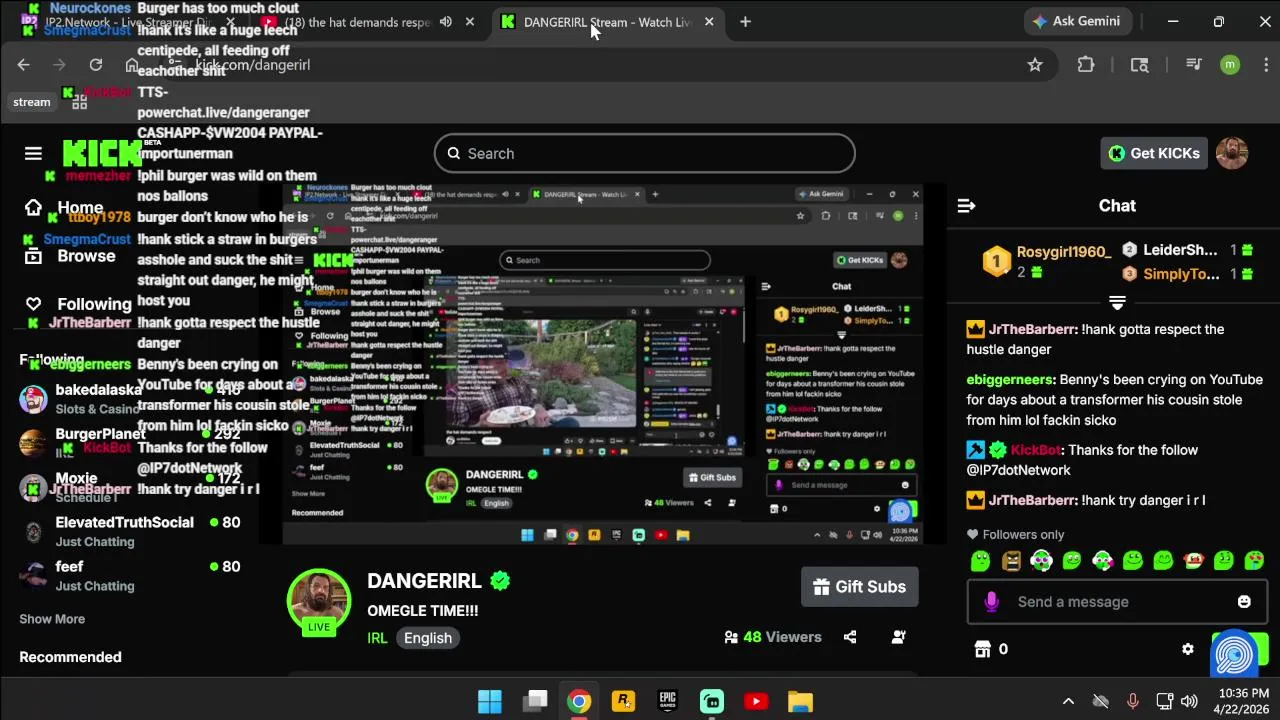Open File Explorer from taskbar

click(x=800, y=702)
